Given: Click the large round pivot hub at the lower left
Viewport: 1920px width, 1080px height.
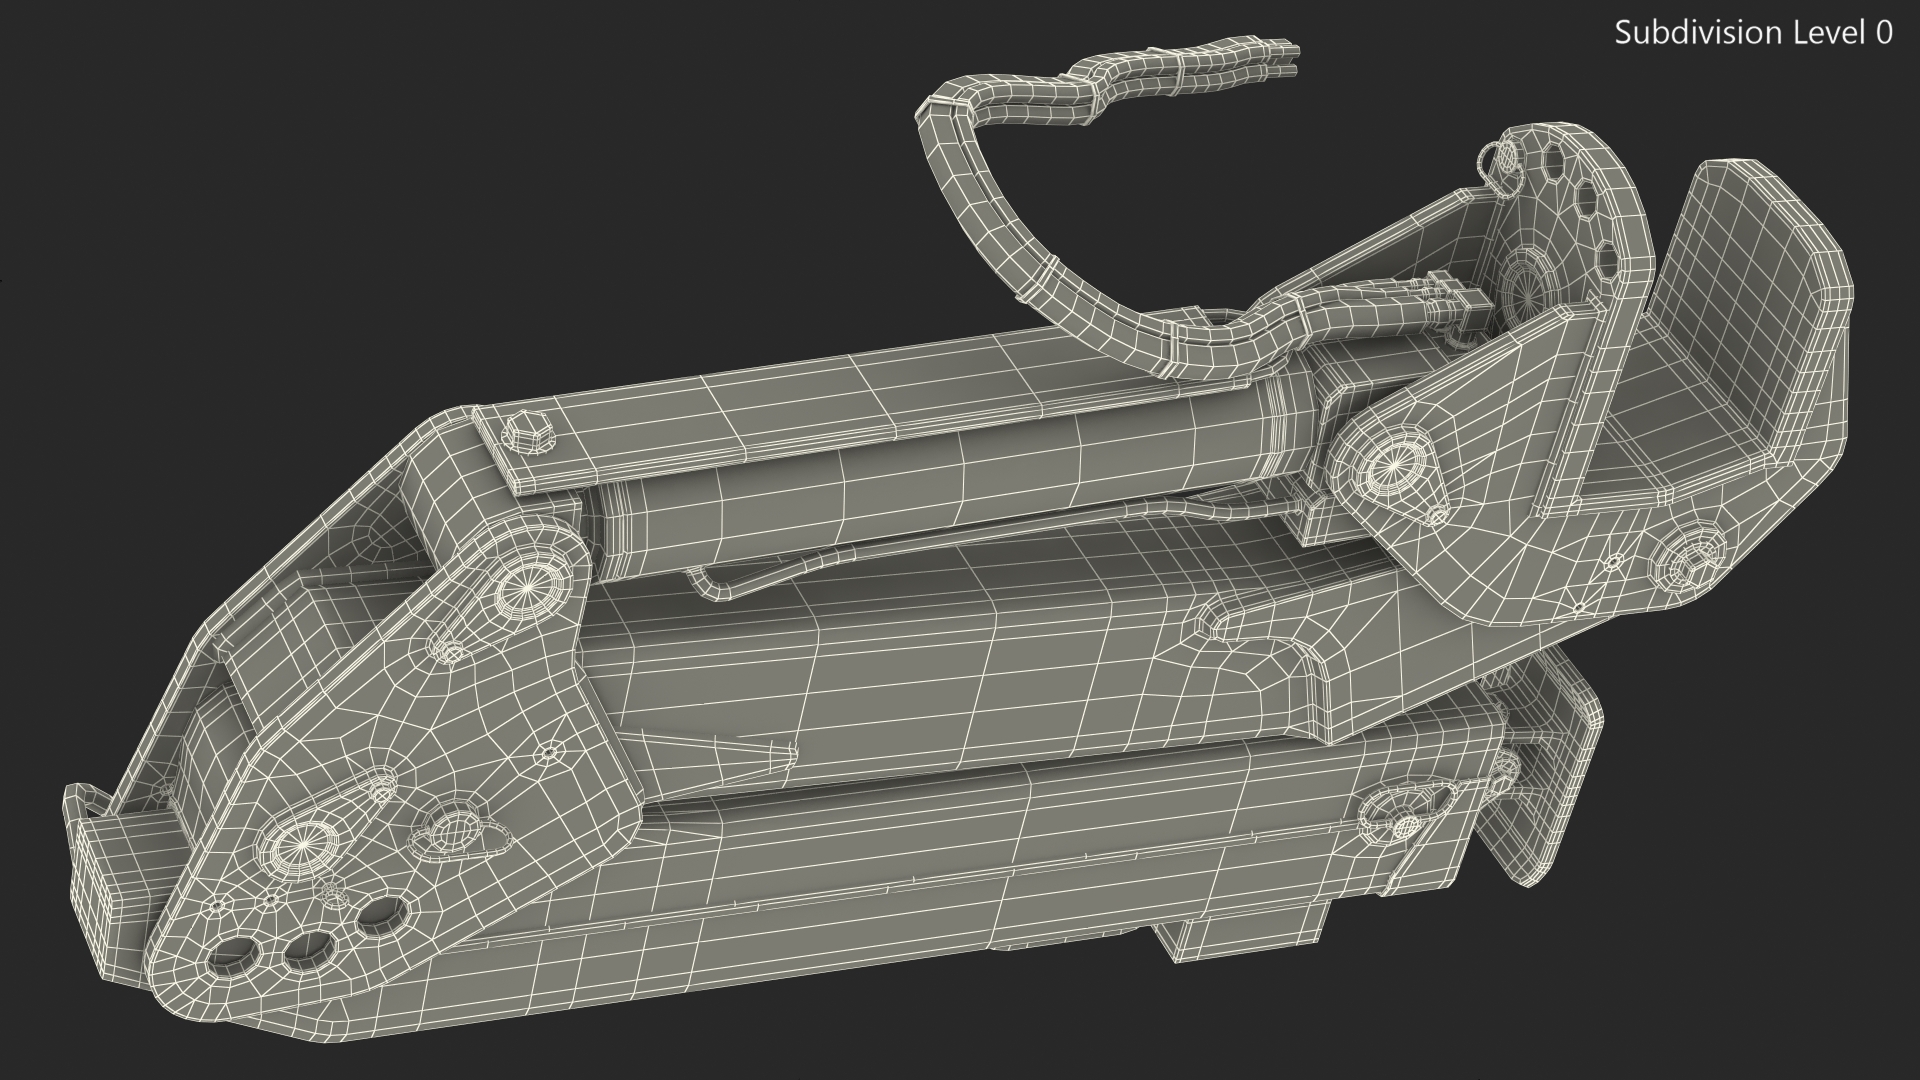Looking at the screenshot, I should point(306,846).
